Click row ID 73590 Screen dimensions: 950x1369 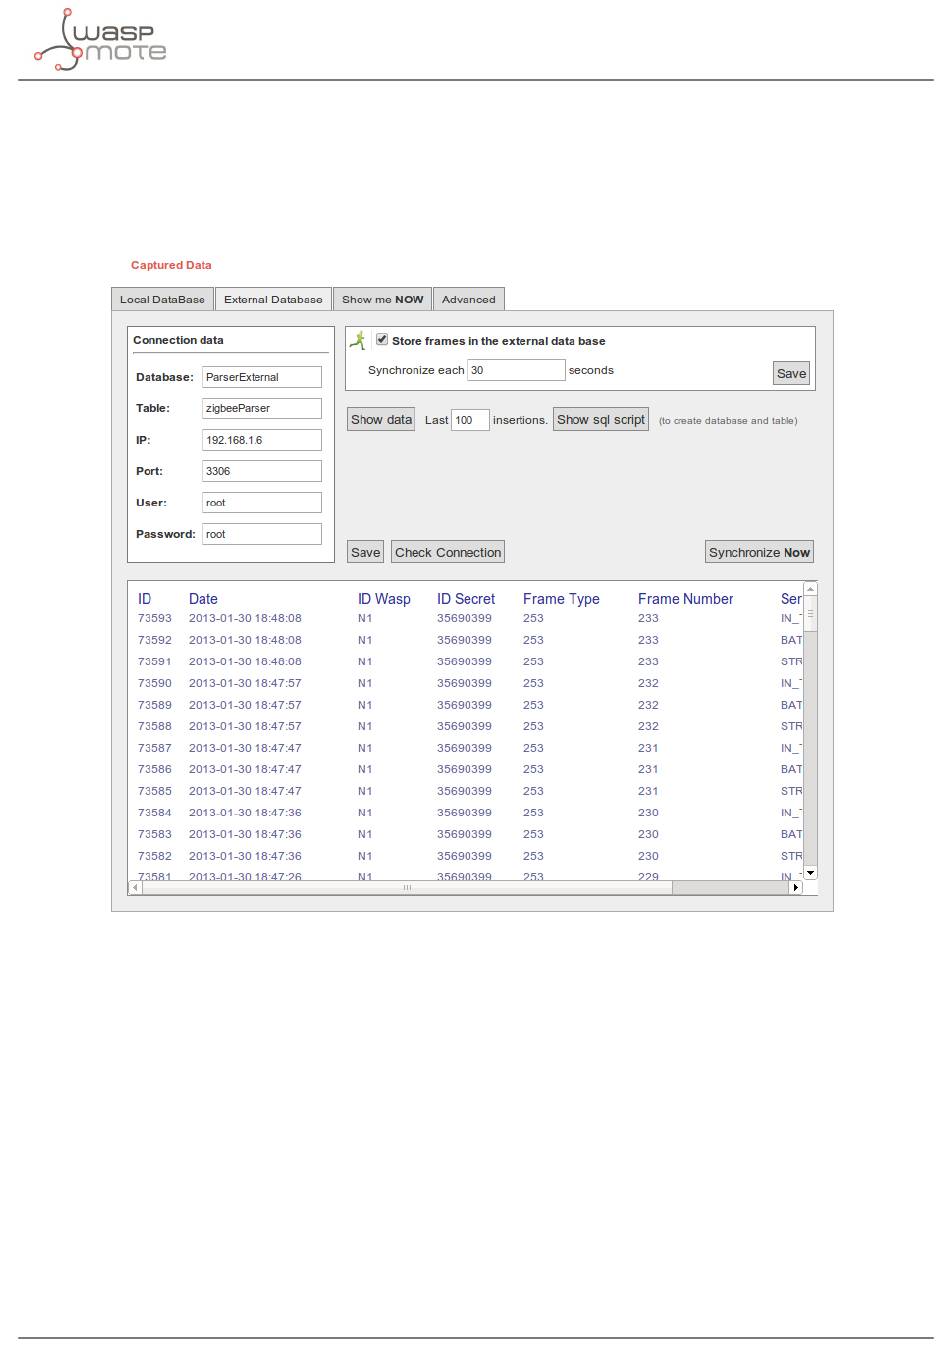click(x=155, y=683)
